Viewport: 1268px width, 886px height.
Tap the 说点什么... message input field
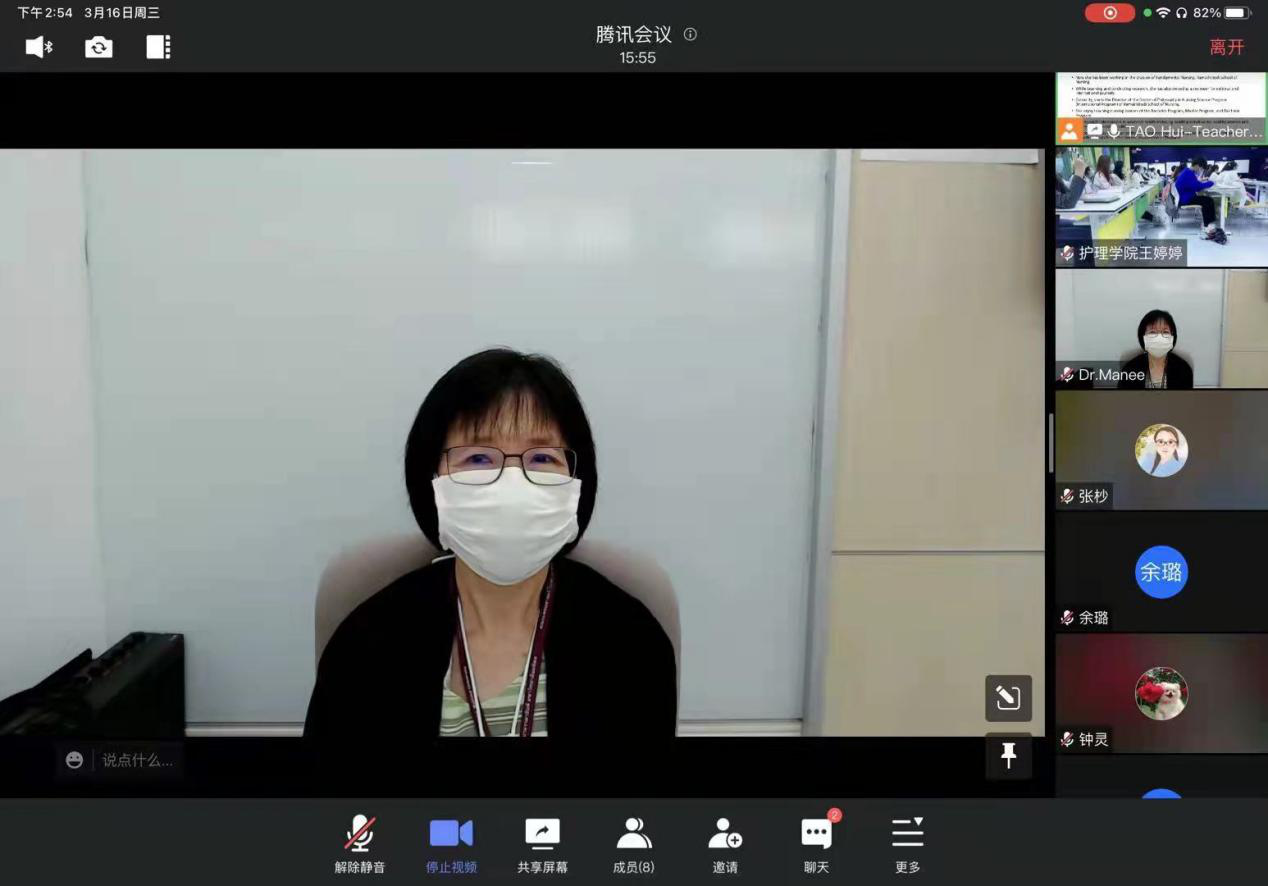click(x=137, y=760)
